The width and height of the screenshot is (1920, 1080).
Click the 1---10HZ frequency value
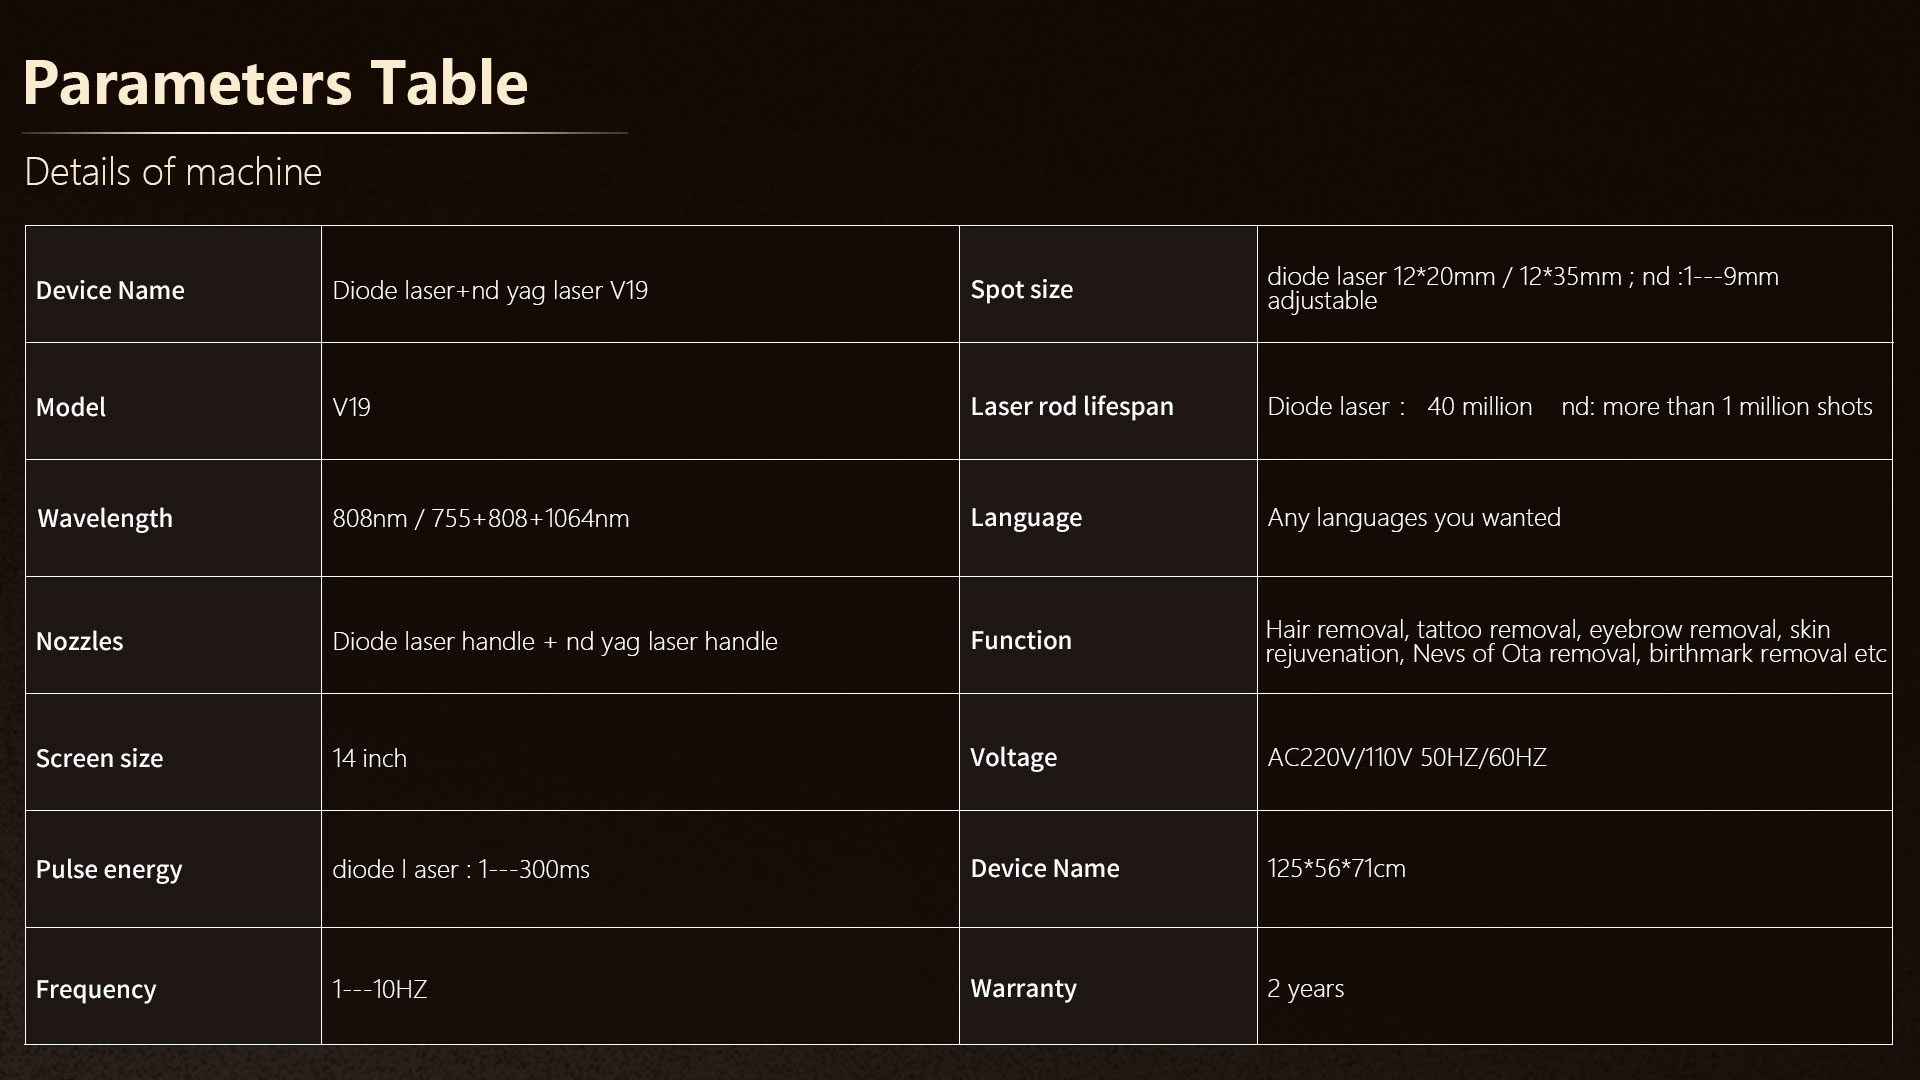tap(379, 989)
